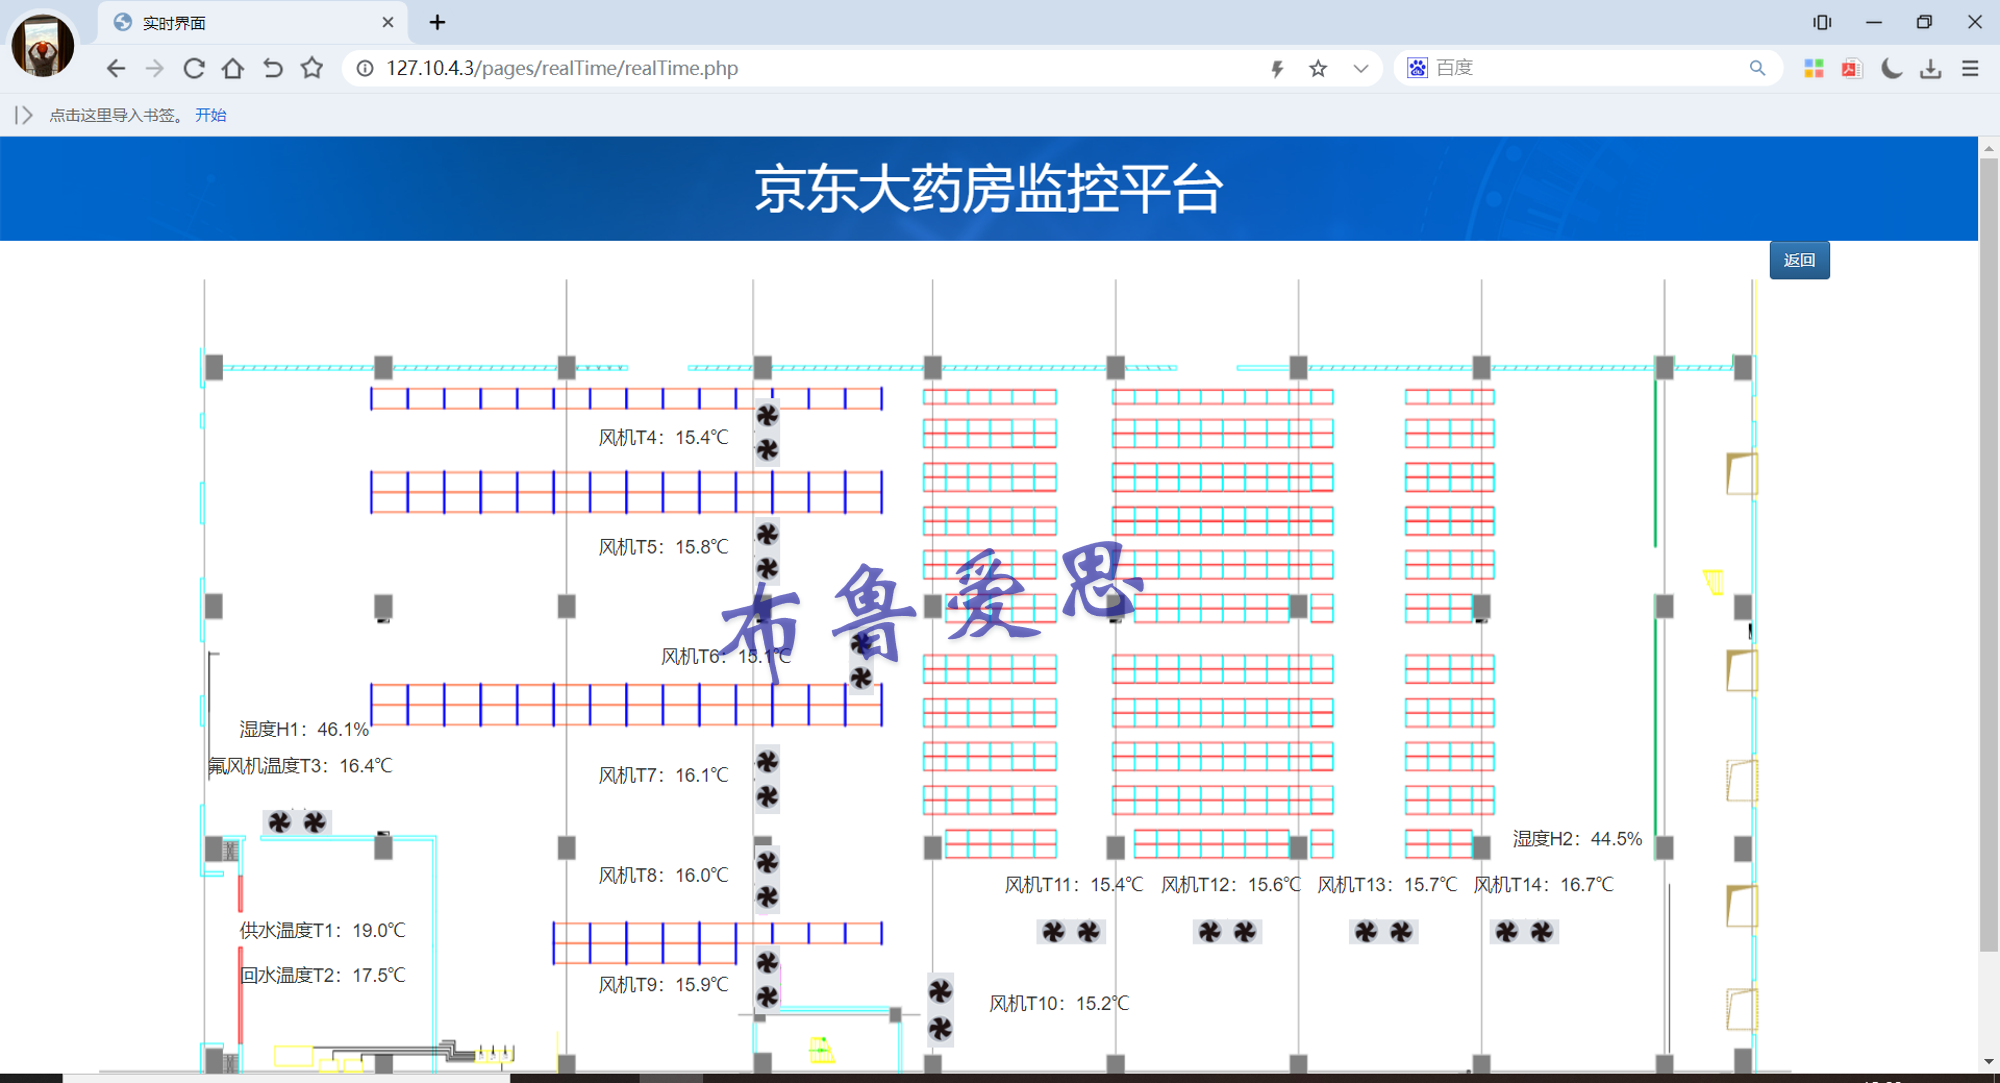The image size is (2000, 1083).
Task: Click the 风机T4: 15.4℃ reading
Action: pyautogui.click(x=663, y=437)
